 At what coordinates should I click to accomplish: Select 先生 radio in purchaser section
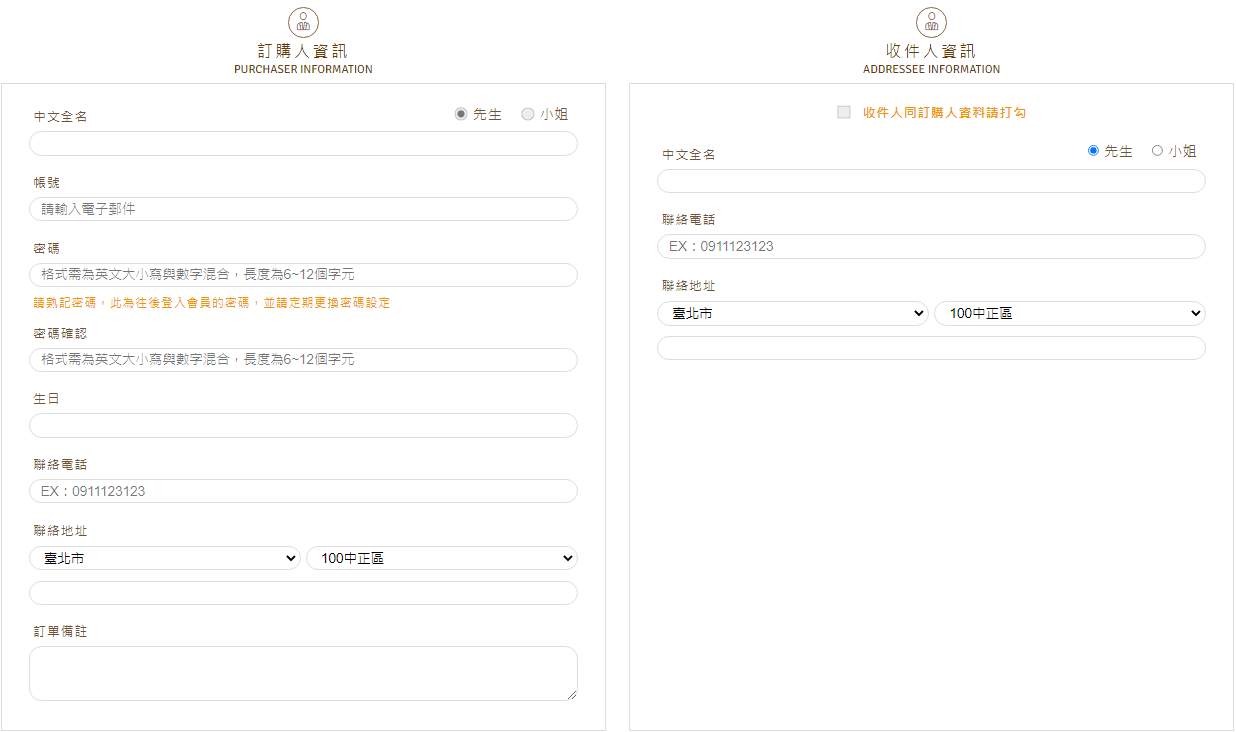pyautogui.click(x=461, y=114)
